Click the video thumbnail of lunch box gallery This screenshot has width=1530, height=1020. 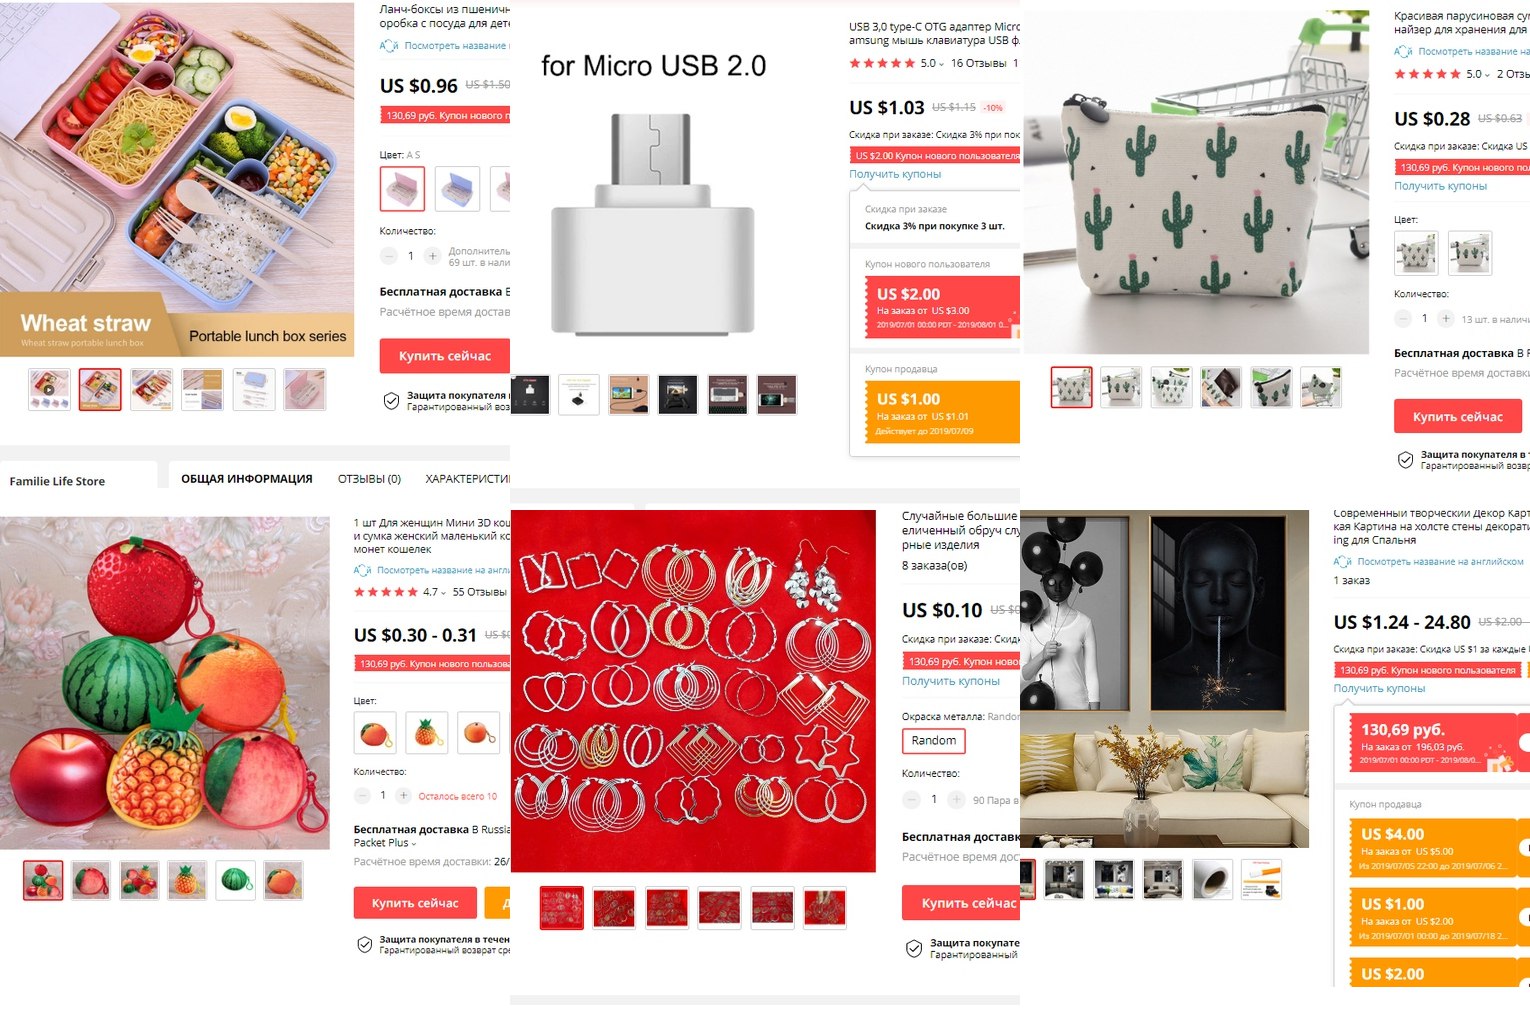(x=49, y=390)
